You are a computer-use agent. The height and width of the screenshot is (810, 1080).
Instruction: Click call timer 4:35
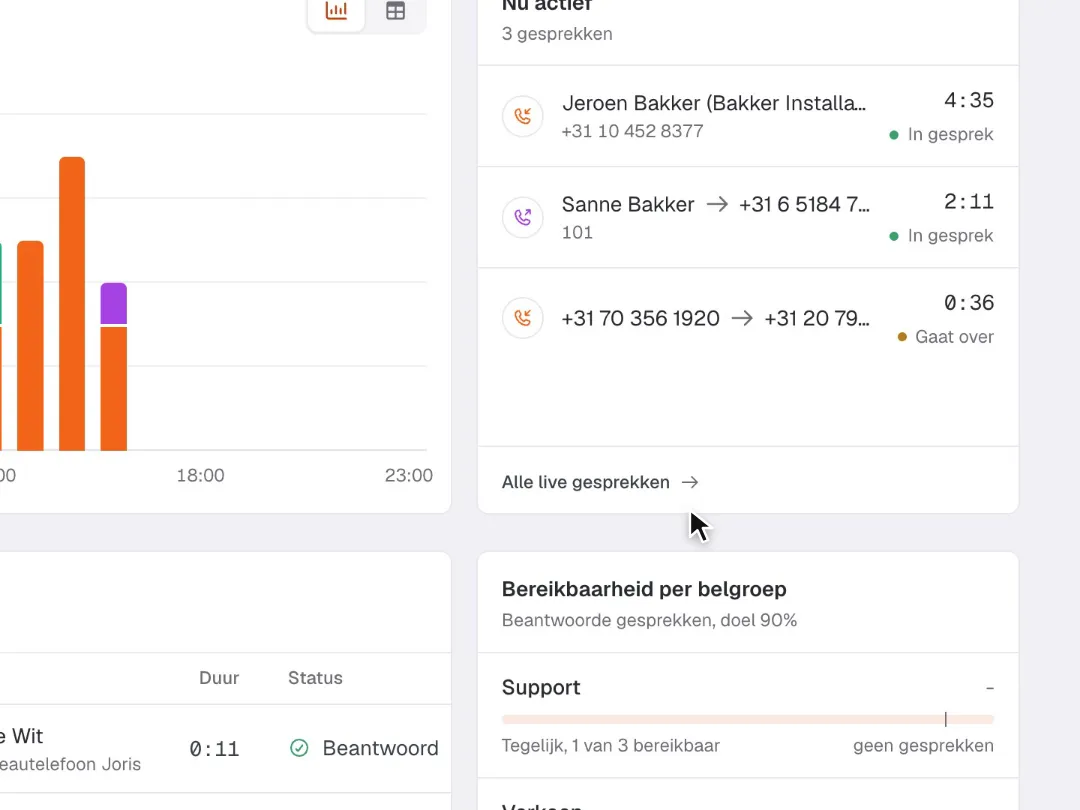point(968,101)
